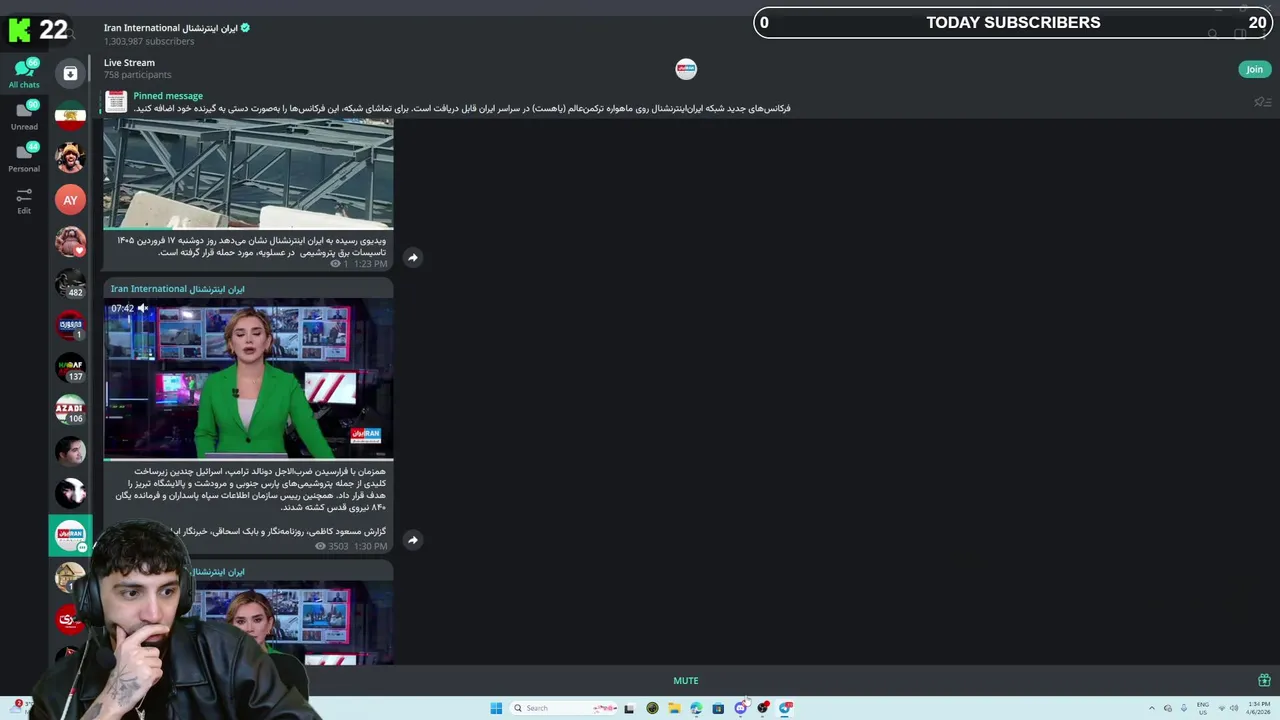The height and width of the screenshot is (720, 1280).
Task: Open the Iran International channel header
Action: click(x=177, y=34)
